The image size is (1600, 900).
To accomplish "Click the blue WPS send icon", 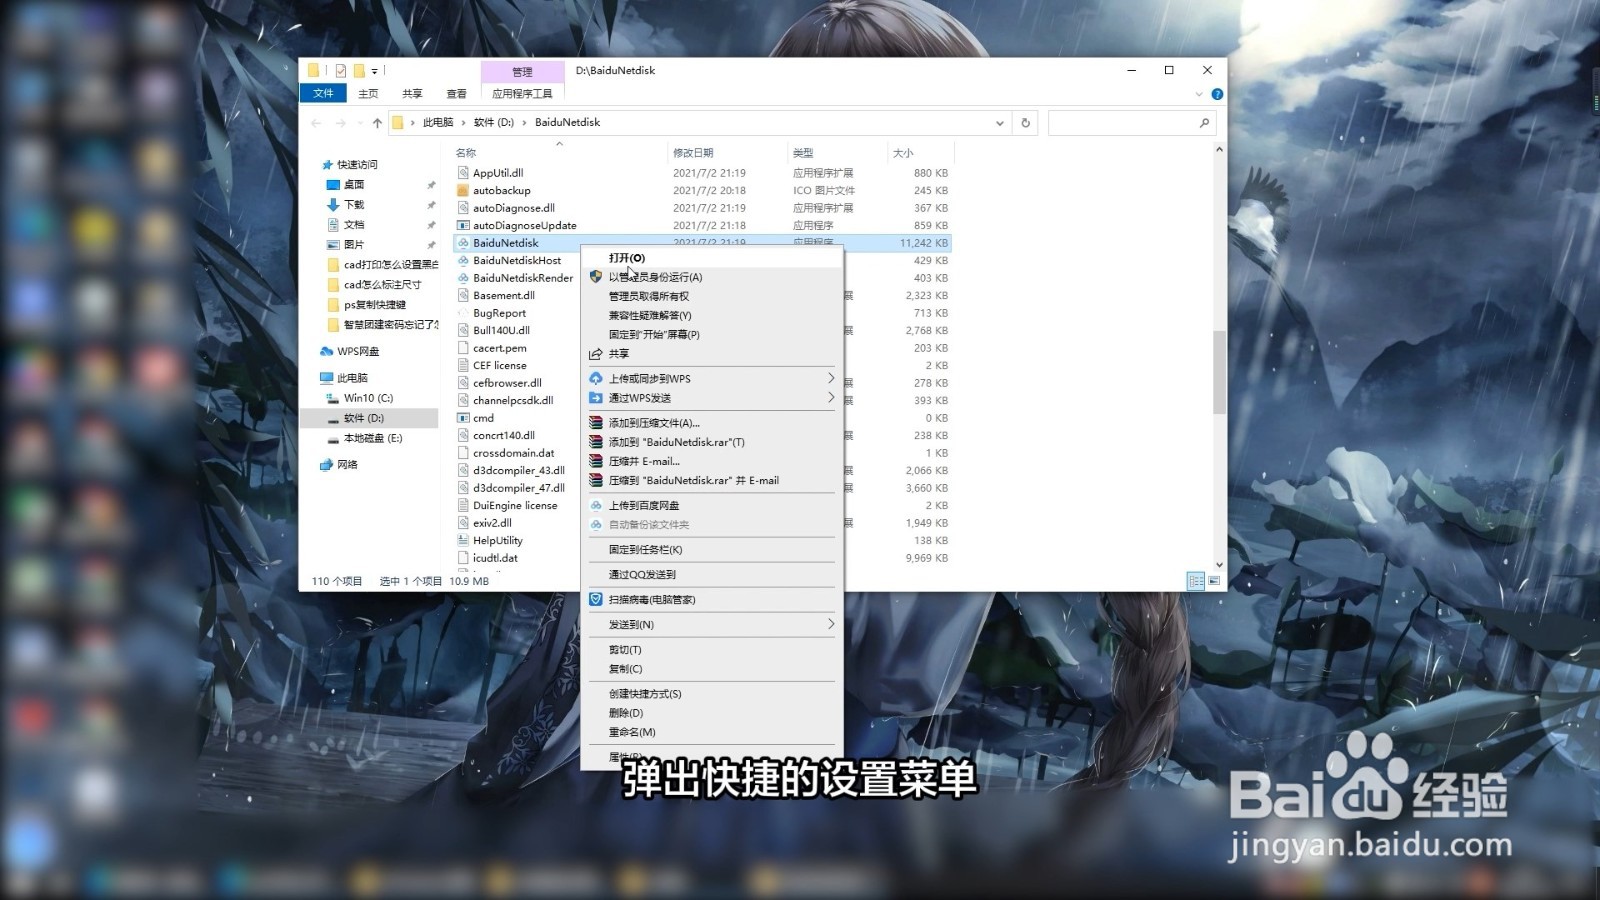I will pos(596,398).
